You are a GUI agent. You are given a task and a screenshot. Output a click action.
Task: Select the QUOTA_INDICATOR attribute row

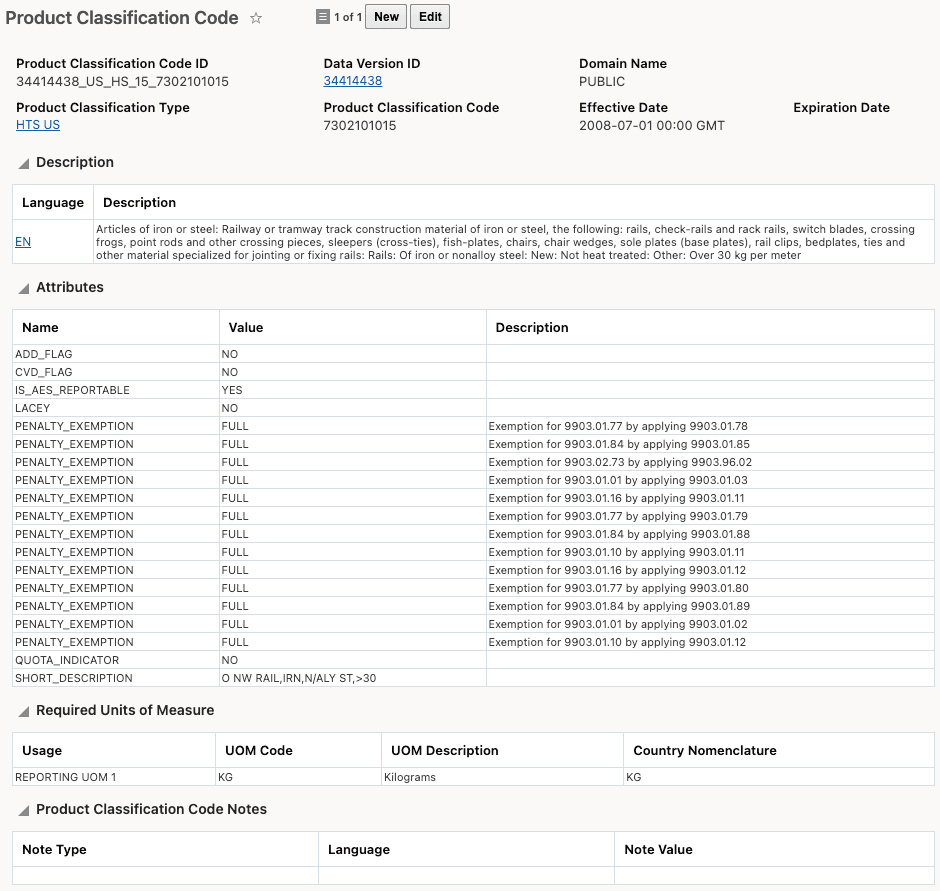pyautogui.click(x=115, y=659)
